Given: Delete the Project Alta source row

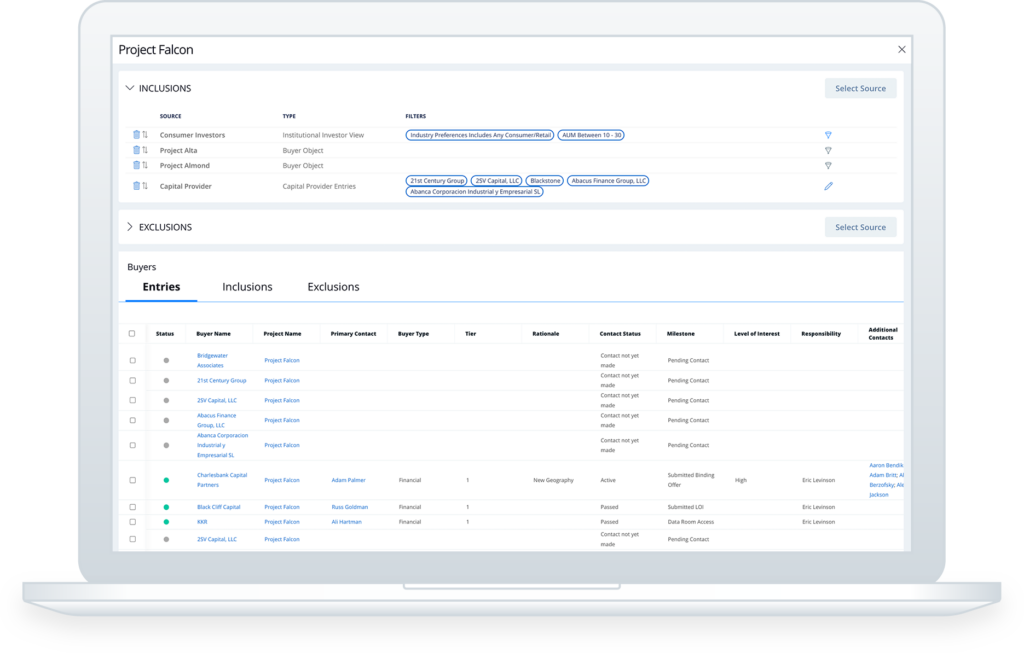Looking at the screenshot, I should tap(136, 150).
